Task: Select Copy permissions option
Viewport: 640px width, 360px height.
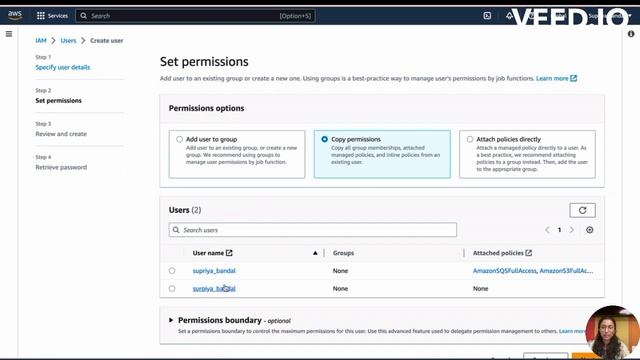Action: point(324,139)
